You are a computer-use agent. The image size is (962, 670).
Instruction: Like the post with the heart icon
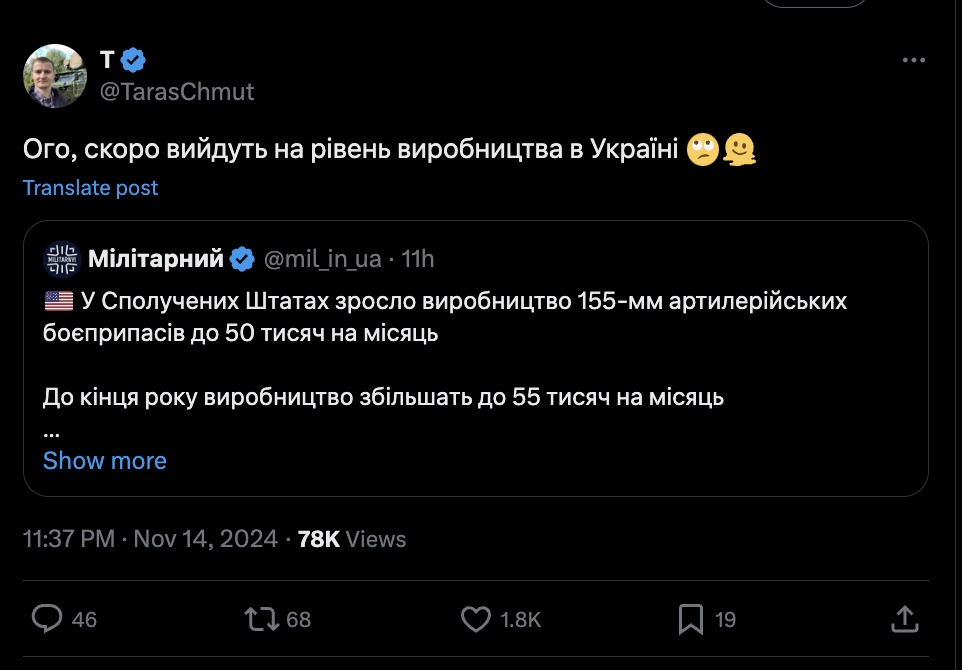pos(475,619)
